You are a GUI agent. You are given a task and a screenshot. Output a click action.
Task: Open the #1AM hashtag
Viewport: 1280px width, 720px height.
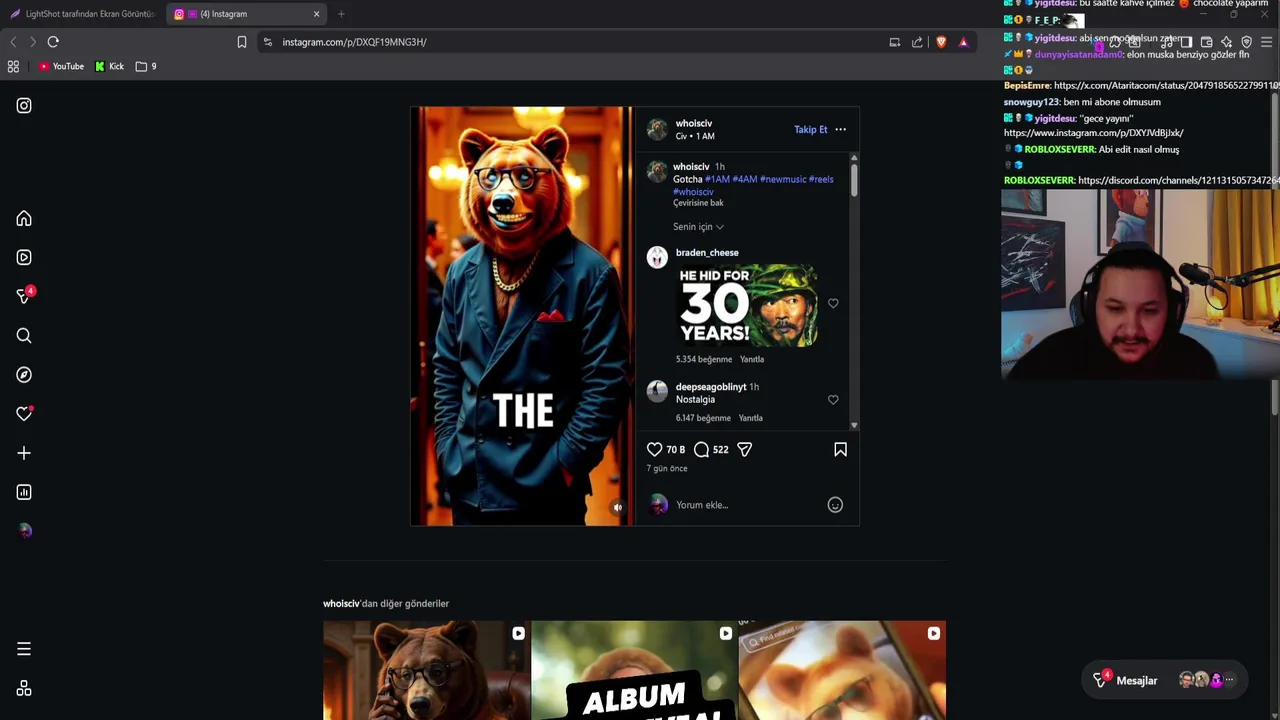717,180
